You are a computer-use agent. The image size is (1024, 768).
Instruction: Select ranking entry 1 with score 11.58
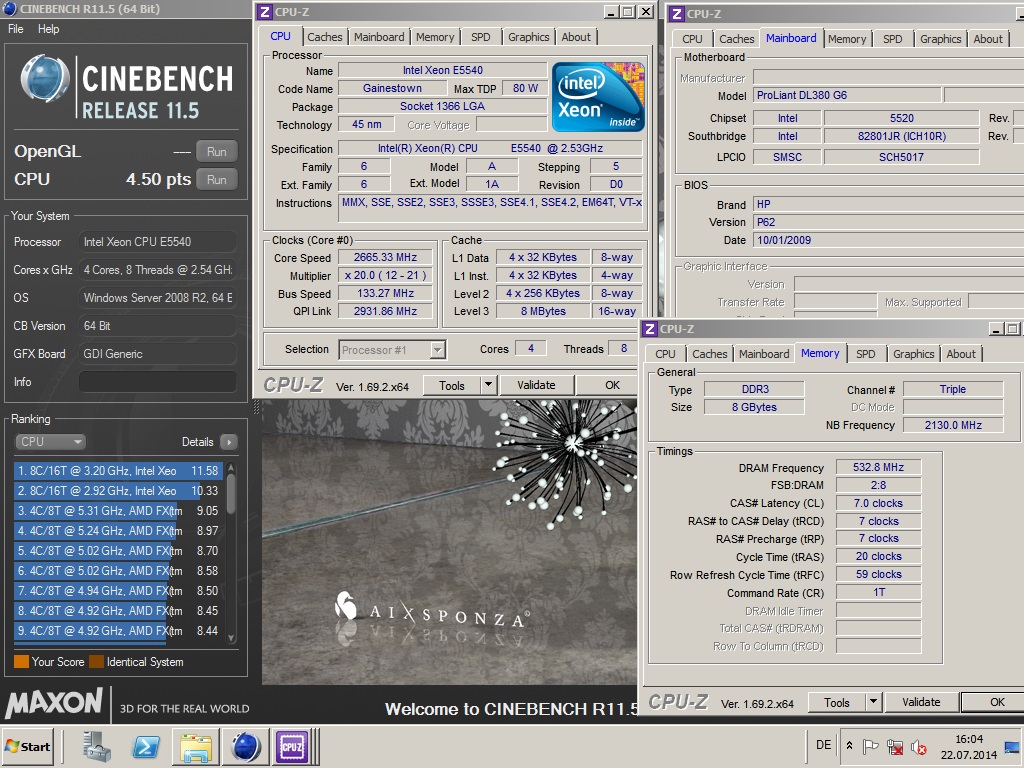118,471
